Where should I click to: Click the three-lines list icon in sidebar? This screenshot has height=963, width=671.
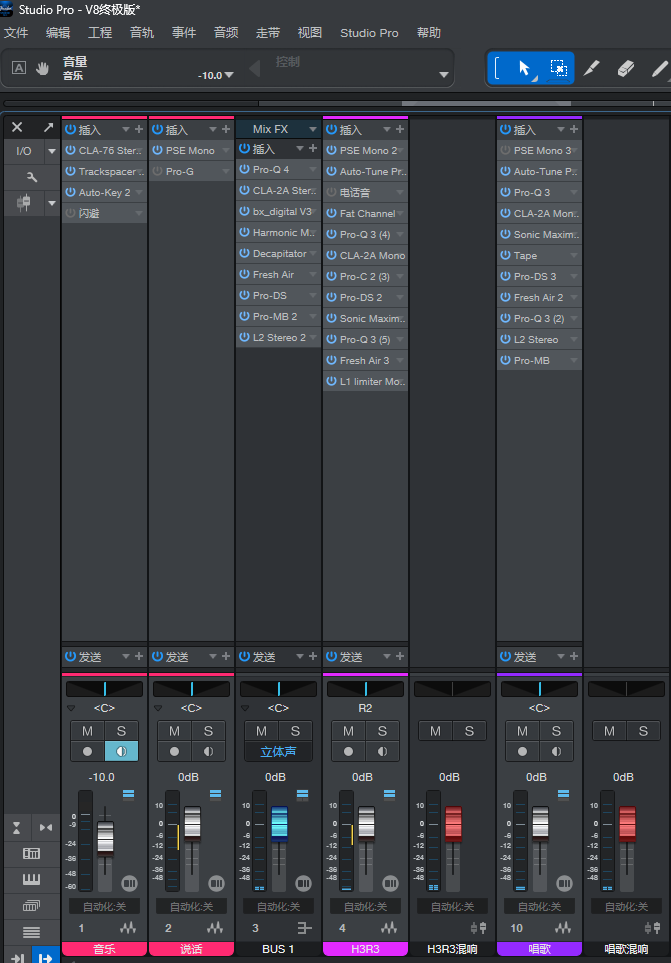31,932
